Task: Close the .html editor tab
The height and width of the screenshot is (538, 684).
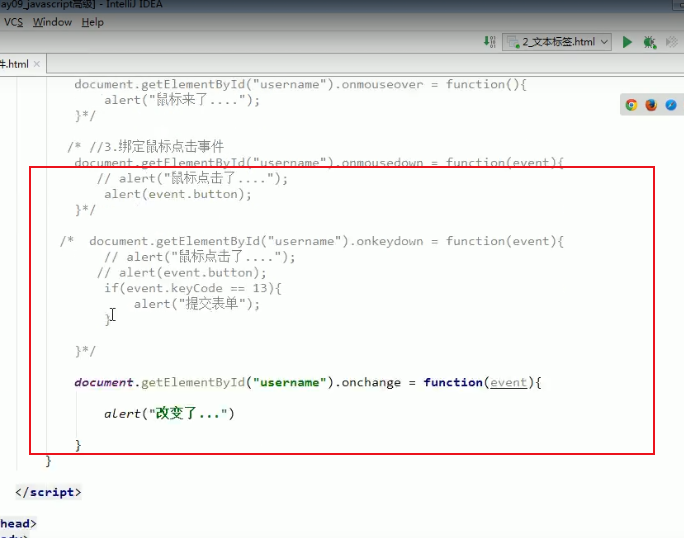Action: point(37,64)
